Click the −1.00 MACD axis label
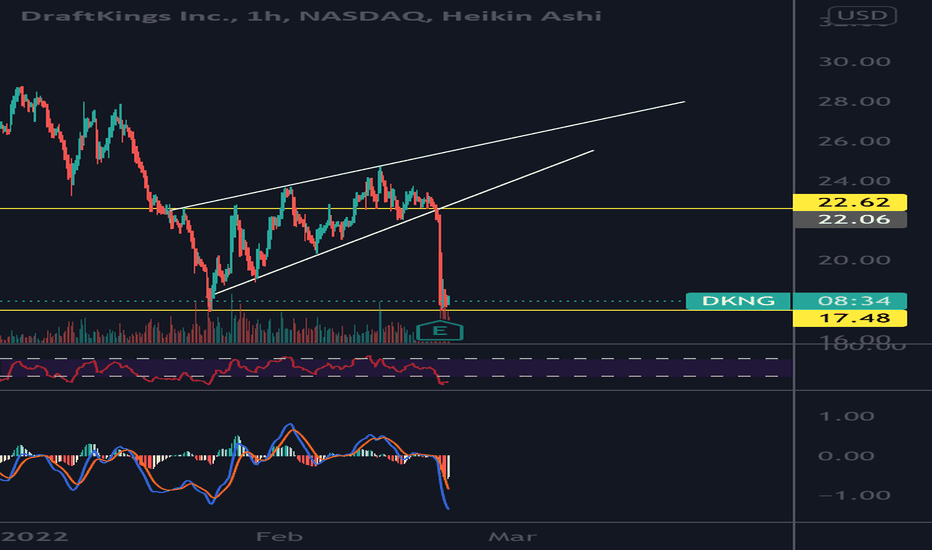 click(854, 495)
